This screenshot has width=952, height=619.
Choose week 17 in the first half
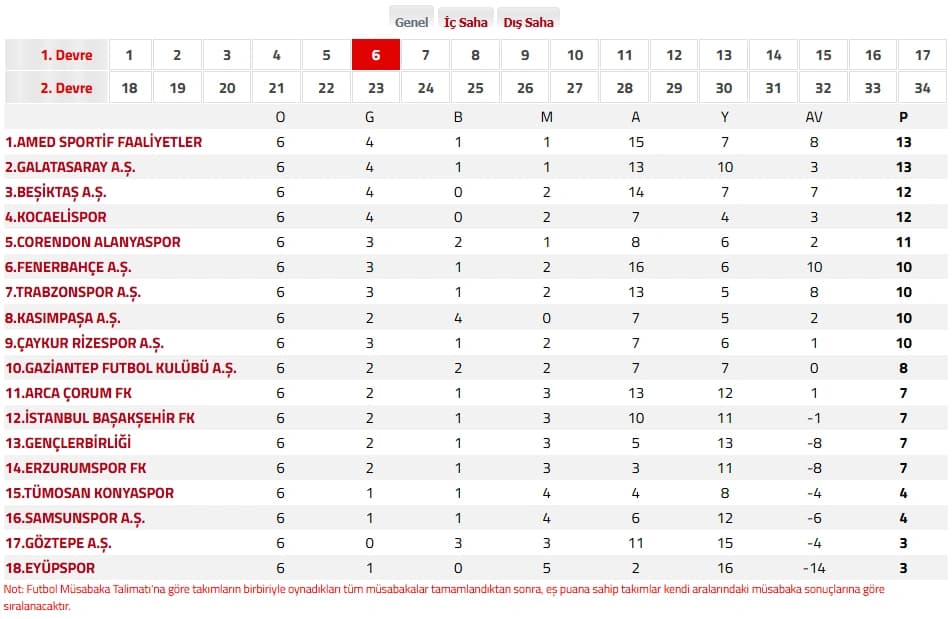pyautogui.click(x=922, y=55)
